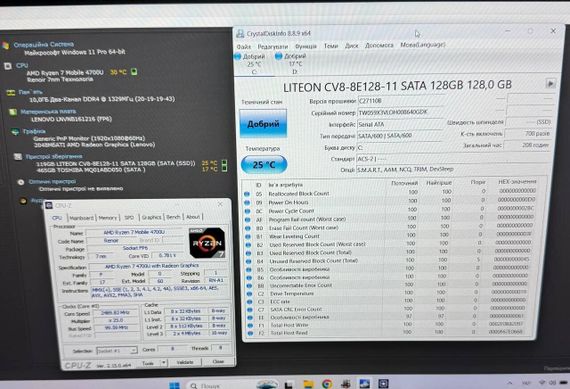Click the taskbar search box
The image size is (570, 389).
click(x=220, y=386)
